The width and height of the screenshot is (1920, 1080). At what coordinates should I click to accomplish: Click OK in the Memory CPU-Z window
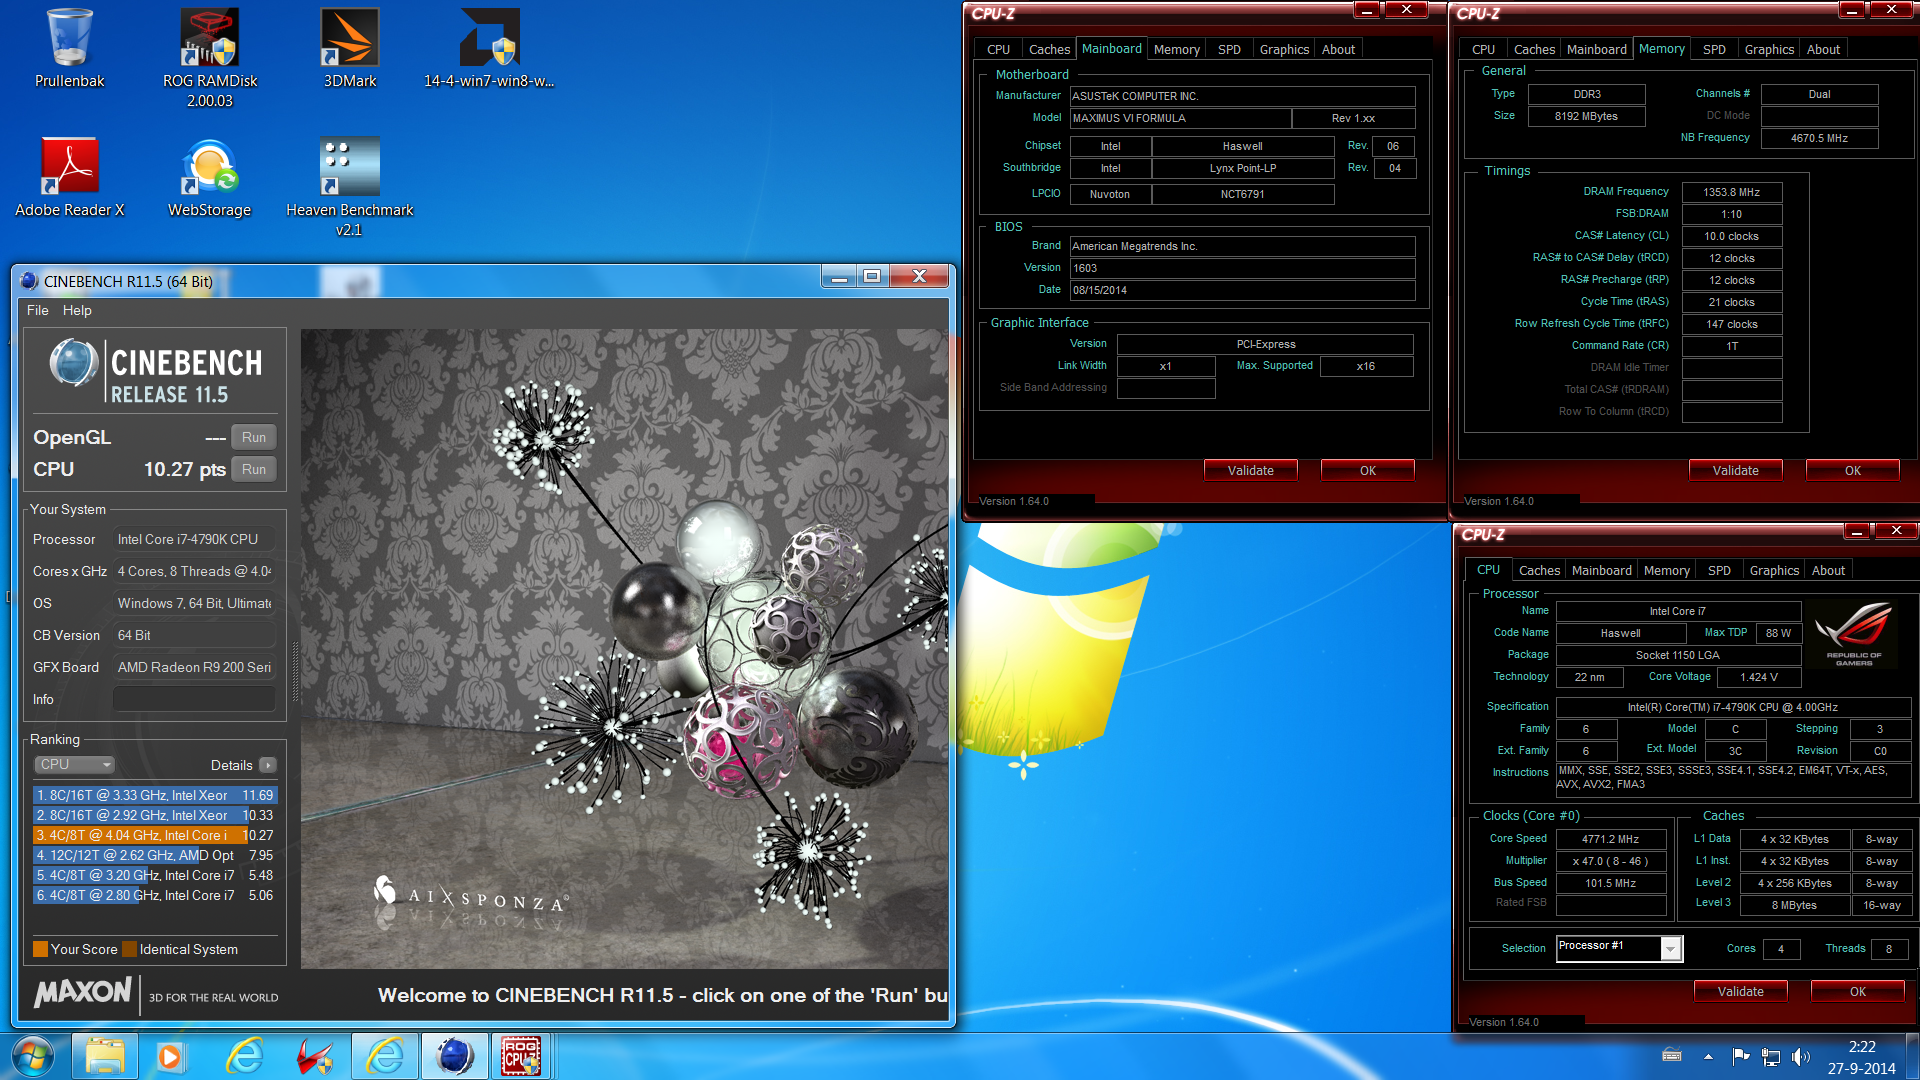[1852, 470]
